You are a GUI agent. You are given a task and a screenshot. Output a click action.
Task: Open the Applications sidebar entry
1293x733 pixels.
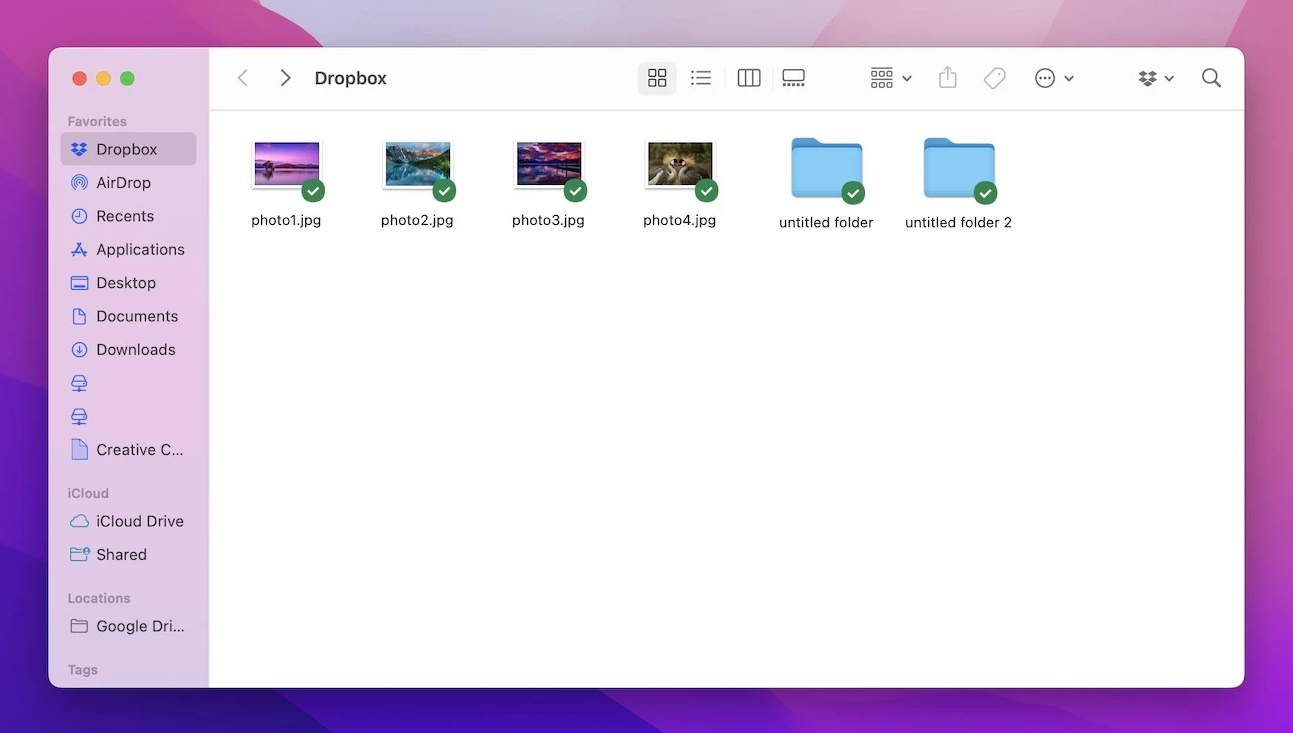pos(140,249)
